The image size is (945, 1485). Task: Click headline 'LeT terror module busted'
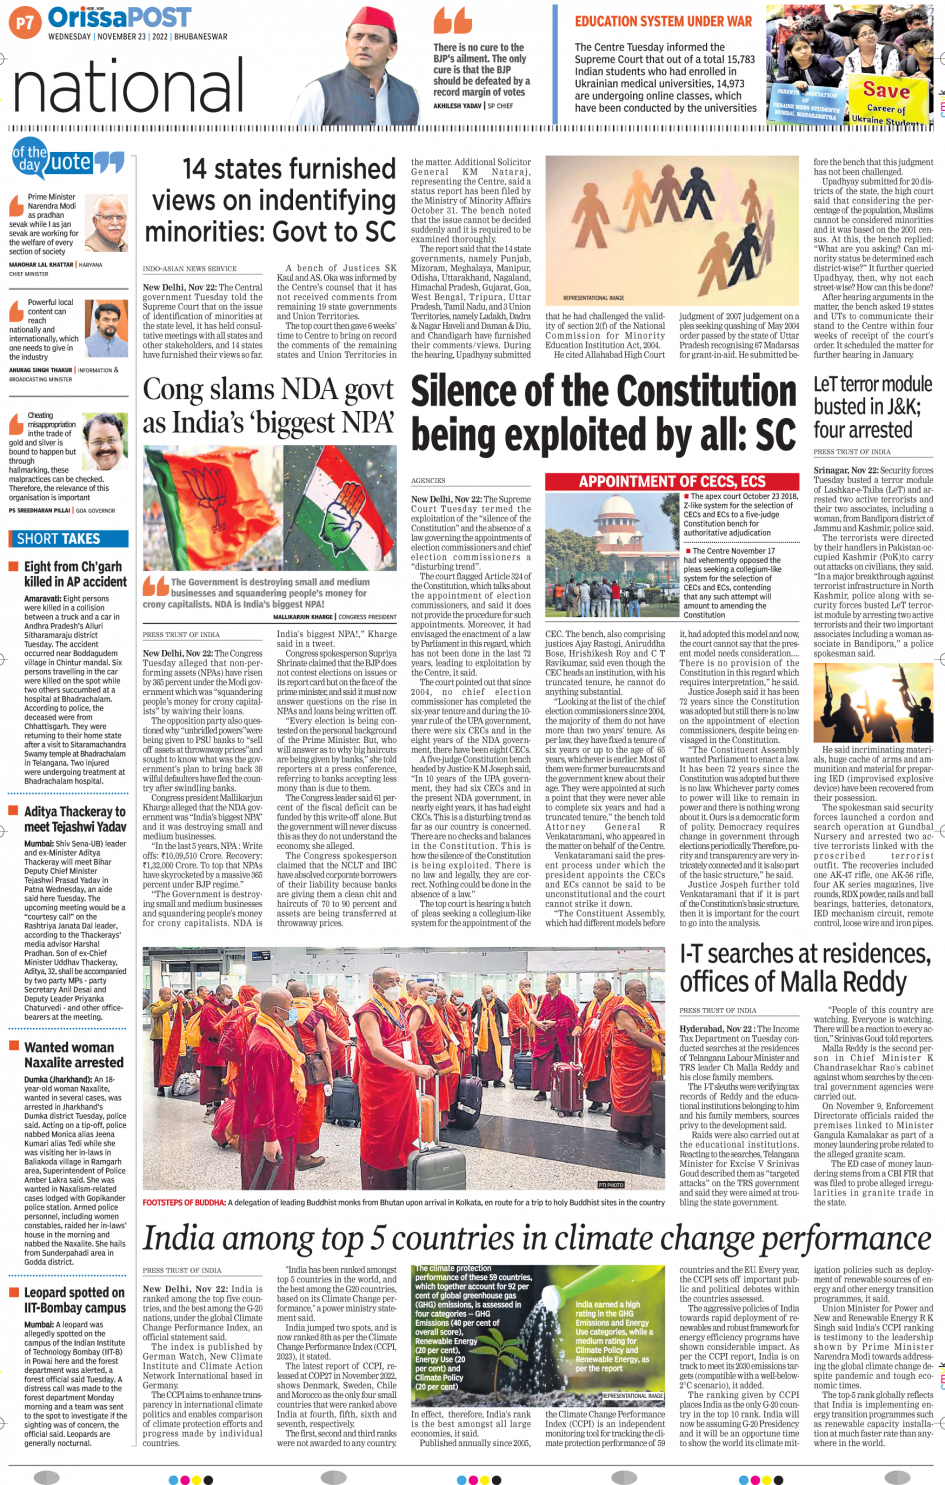click(872, 407)
